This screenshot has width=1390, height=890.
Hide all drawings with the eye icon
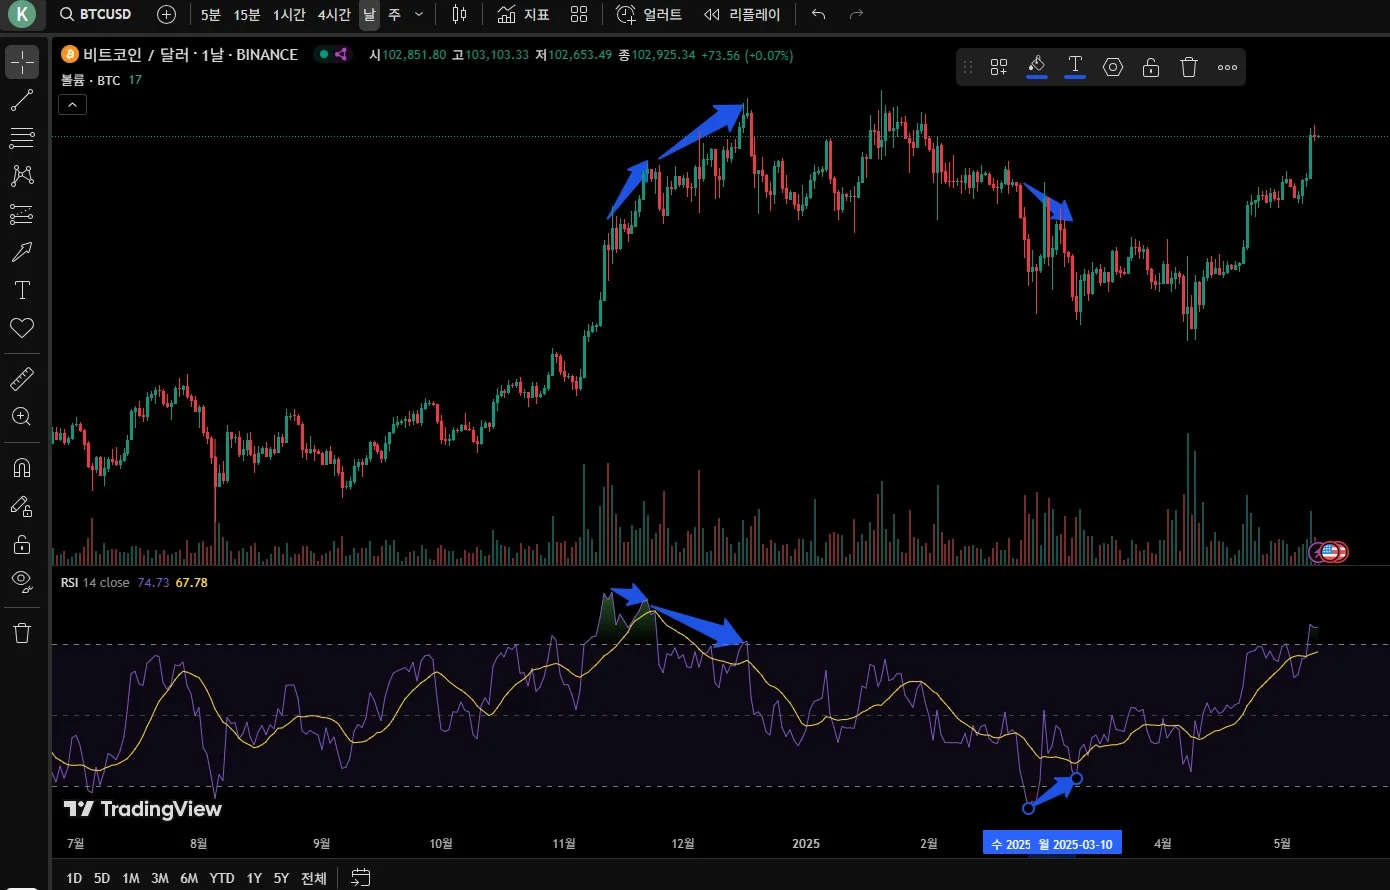(21, 581)
